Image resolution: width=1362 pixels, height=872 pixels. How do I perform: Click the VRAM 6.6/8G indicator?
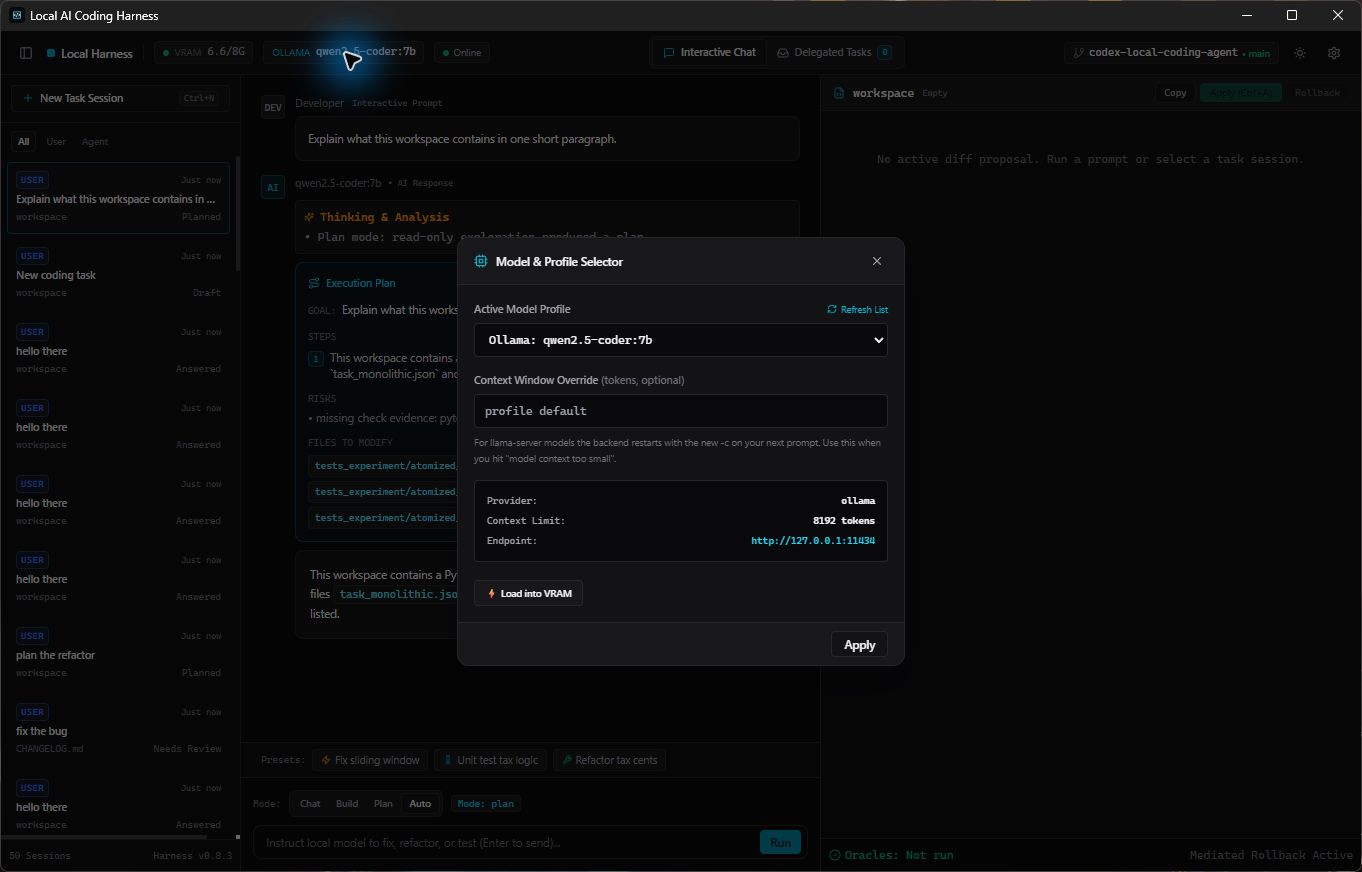point(204,52)
